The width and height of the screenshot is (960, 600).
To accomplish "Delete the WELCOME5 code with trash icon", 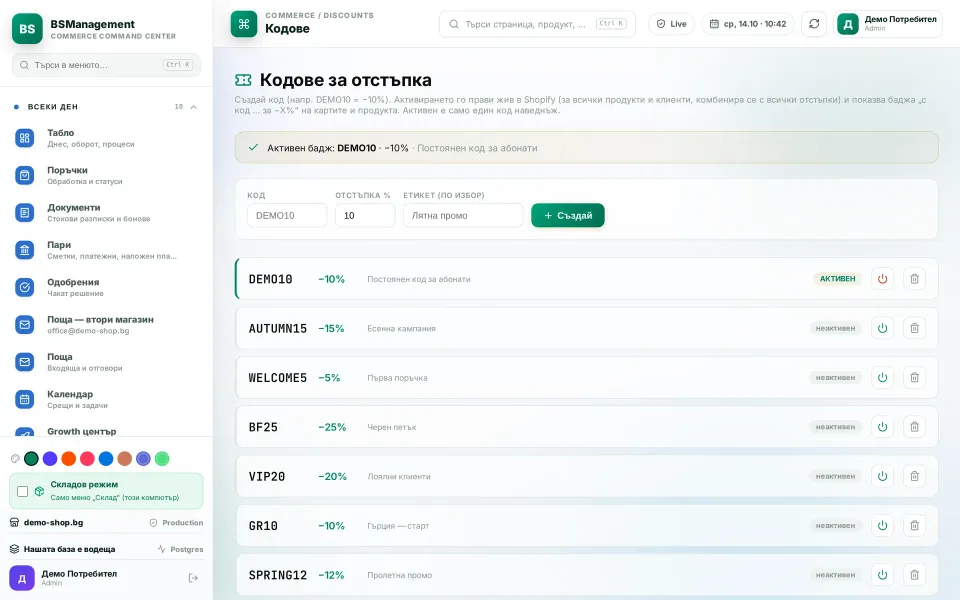I will pos(914,378).
